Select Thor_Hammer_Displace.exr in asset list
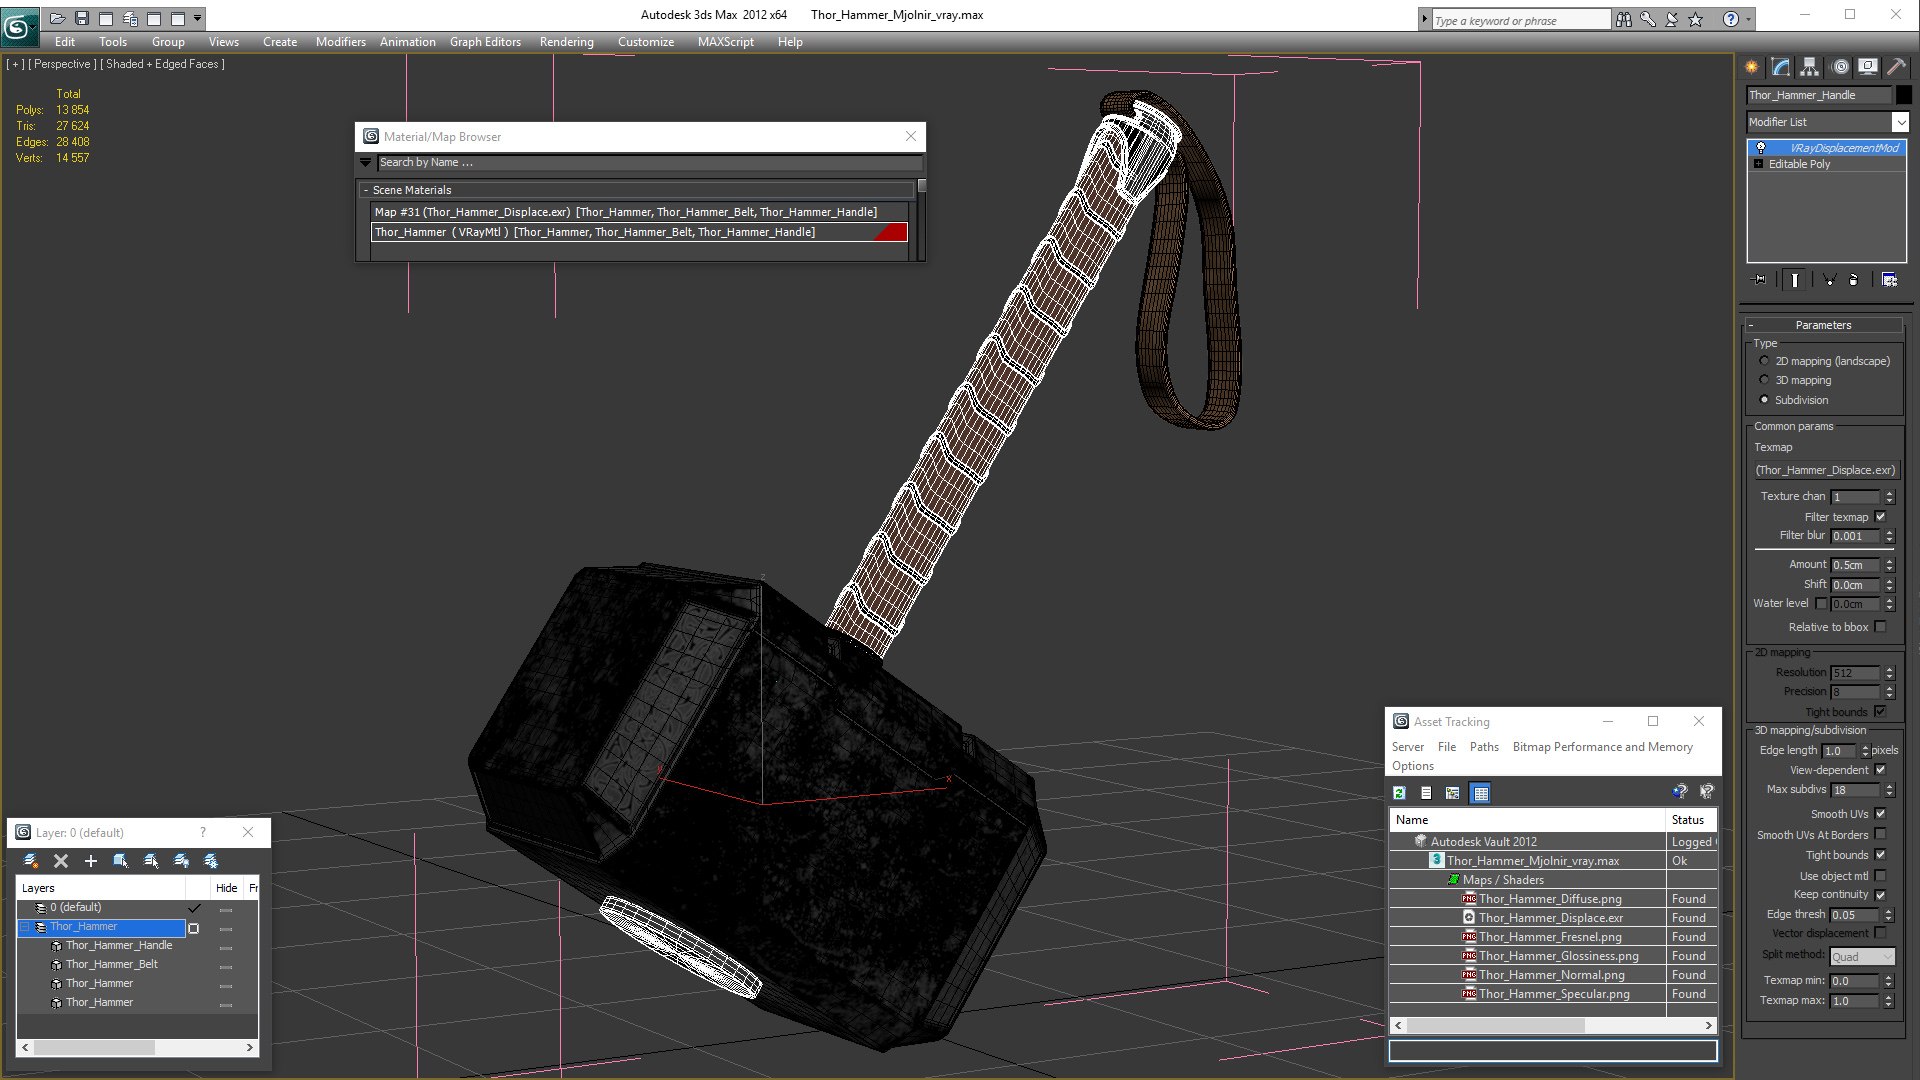 [1549, 918]
